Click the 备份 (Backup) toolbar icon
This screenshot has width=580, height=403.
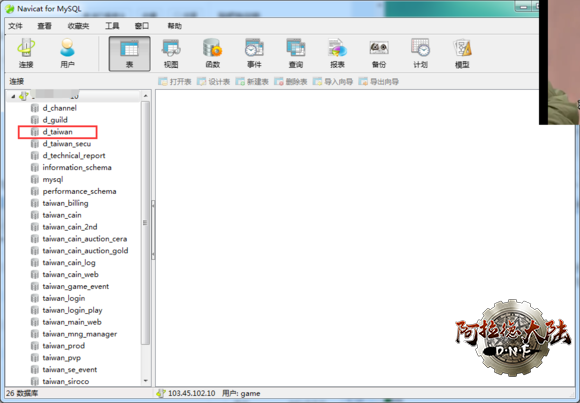click(x=379, y=53)
